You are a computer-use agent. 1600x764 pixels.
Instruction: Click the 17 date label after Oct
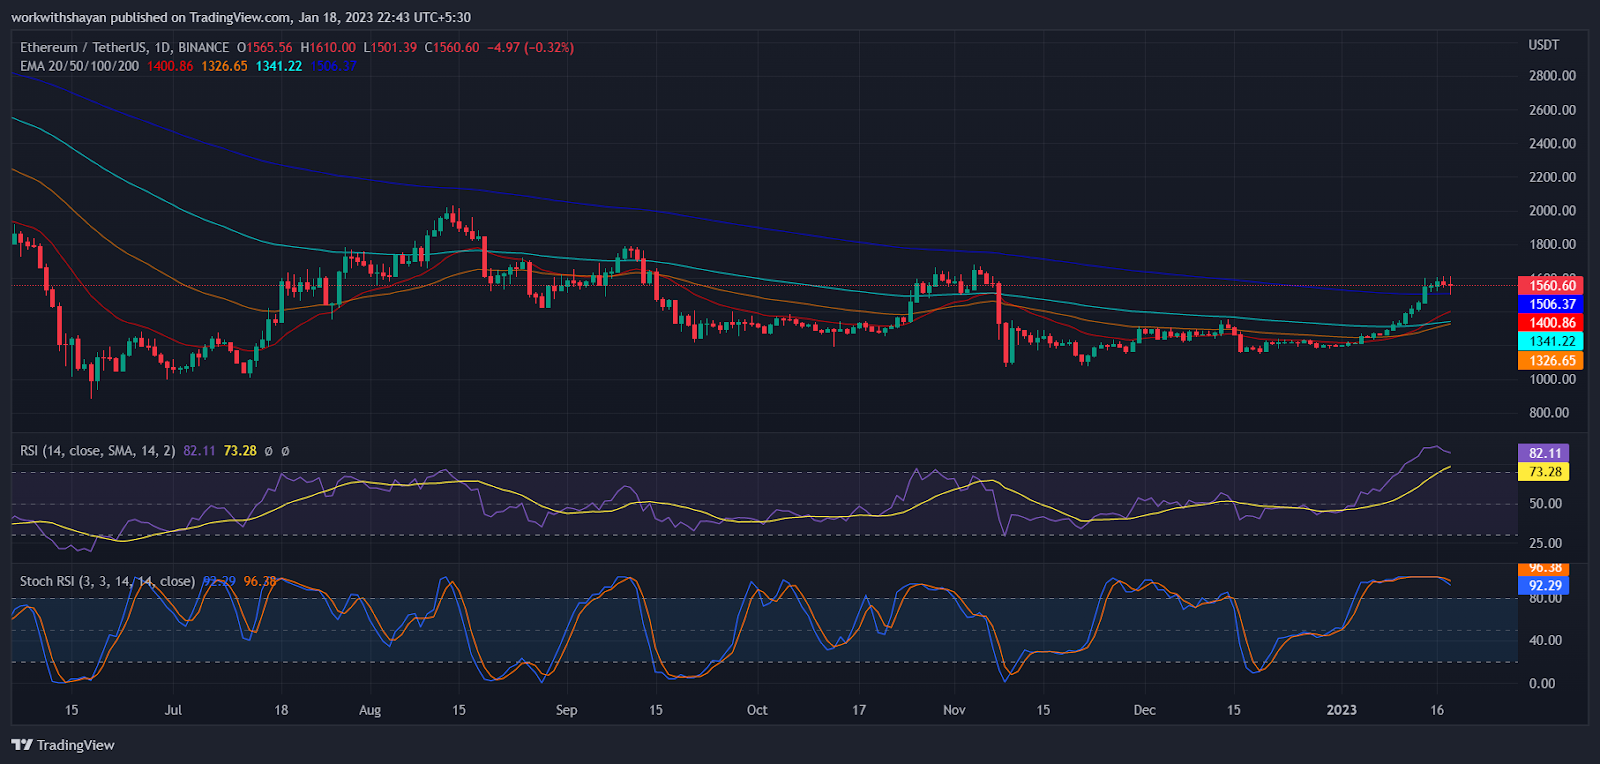[859, 710]
